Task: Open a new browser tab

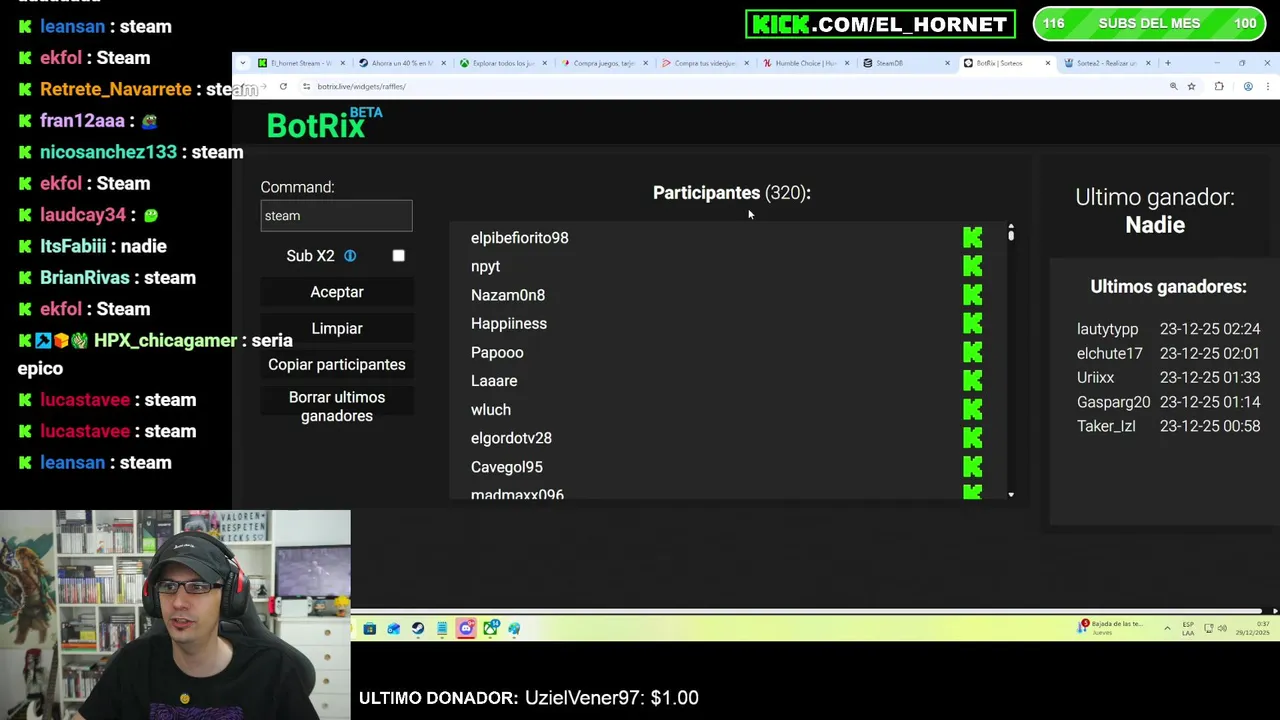Action: (x=1167, y=63)
